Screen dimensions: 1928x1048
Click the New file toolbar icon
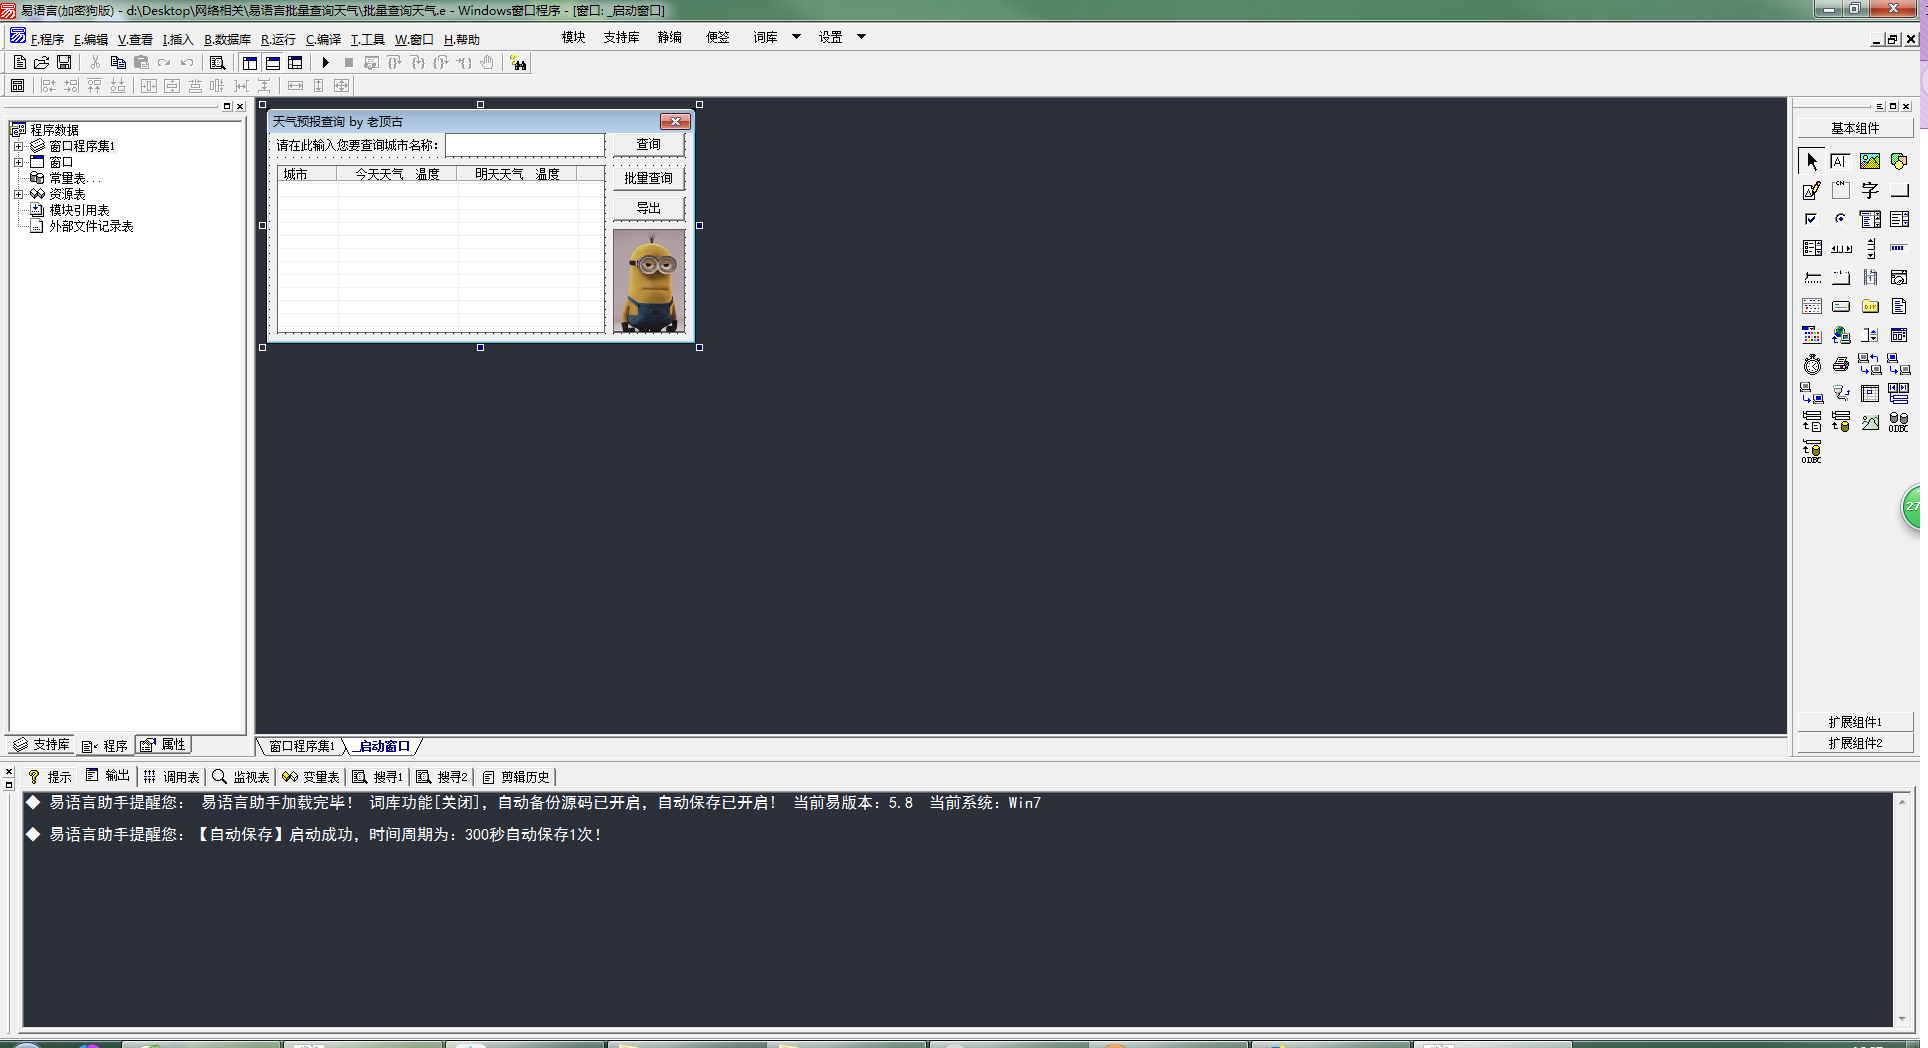[x=19, y=63]
